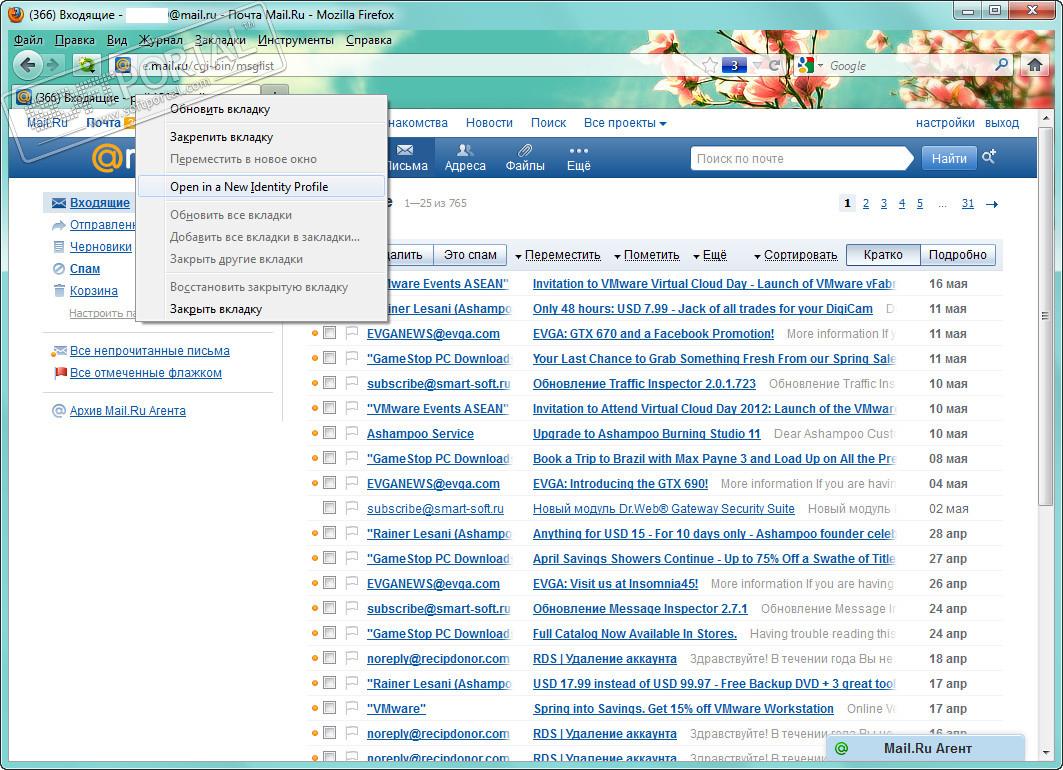Click the advanced search icon beside Найти

(x=989, y=157)
